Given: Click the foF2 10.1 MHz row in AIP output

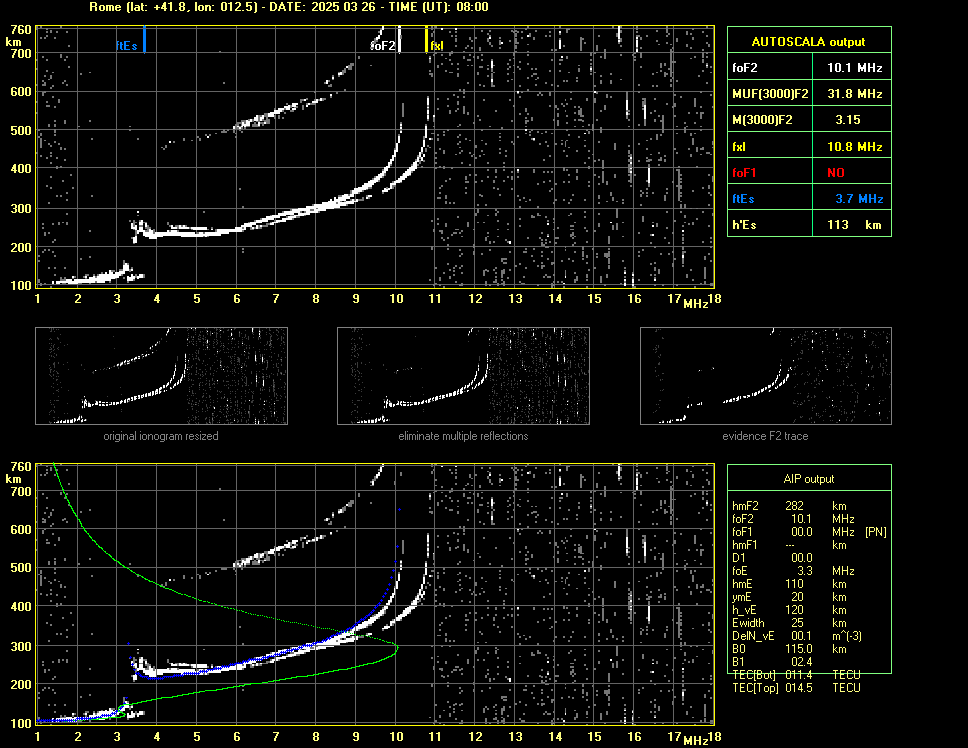Looking at the screenshot, I should (x=793, y=519).
